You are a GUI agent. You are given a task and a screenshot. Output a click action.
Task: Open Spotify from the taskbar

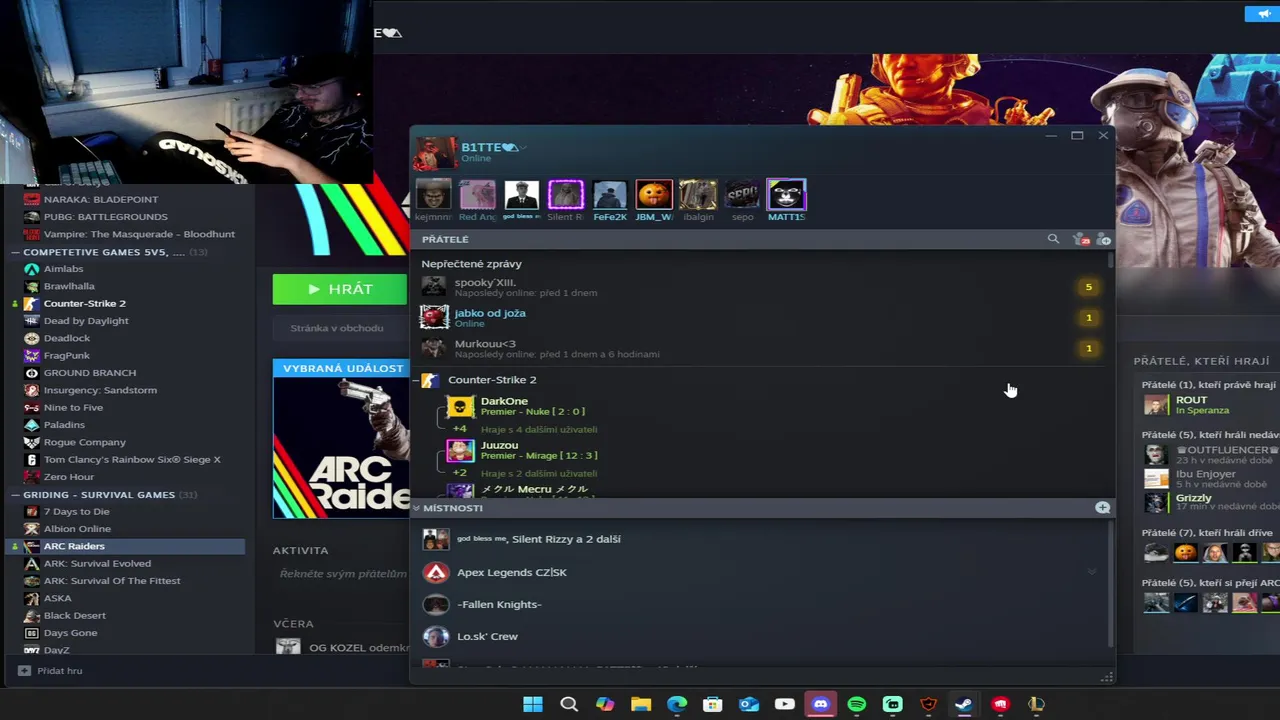point(857,704)
